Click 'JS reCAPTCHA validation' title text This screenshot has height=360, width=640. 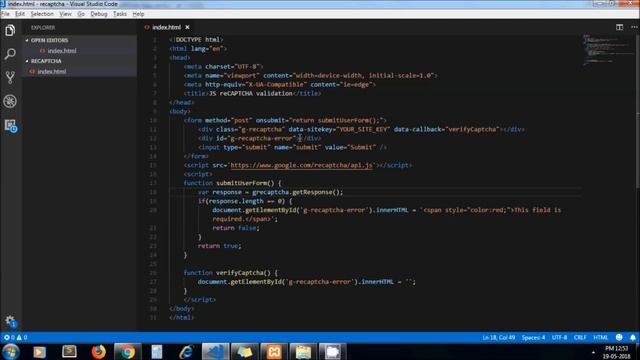coord(251,93)
